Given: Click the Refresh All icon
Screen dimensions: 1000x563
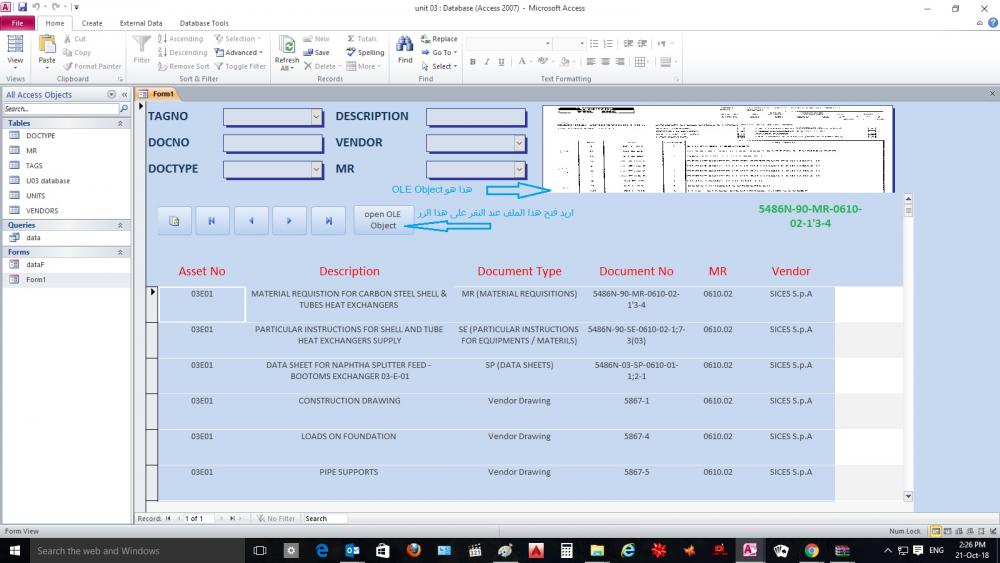Looking at the screenshot, I should point(287,52).
